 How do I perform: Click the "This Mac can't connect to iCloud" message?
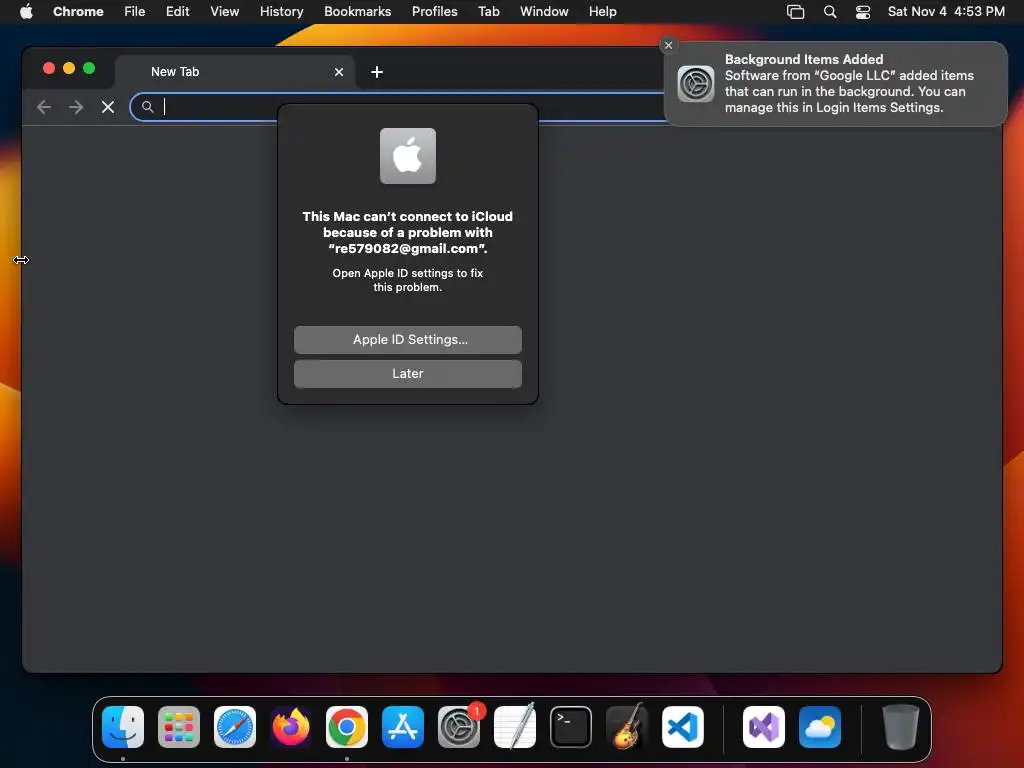tap(408, 232)
